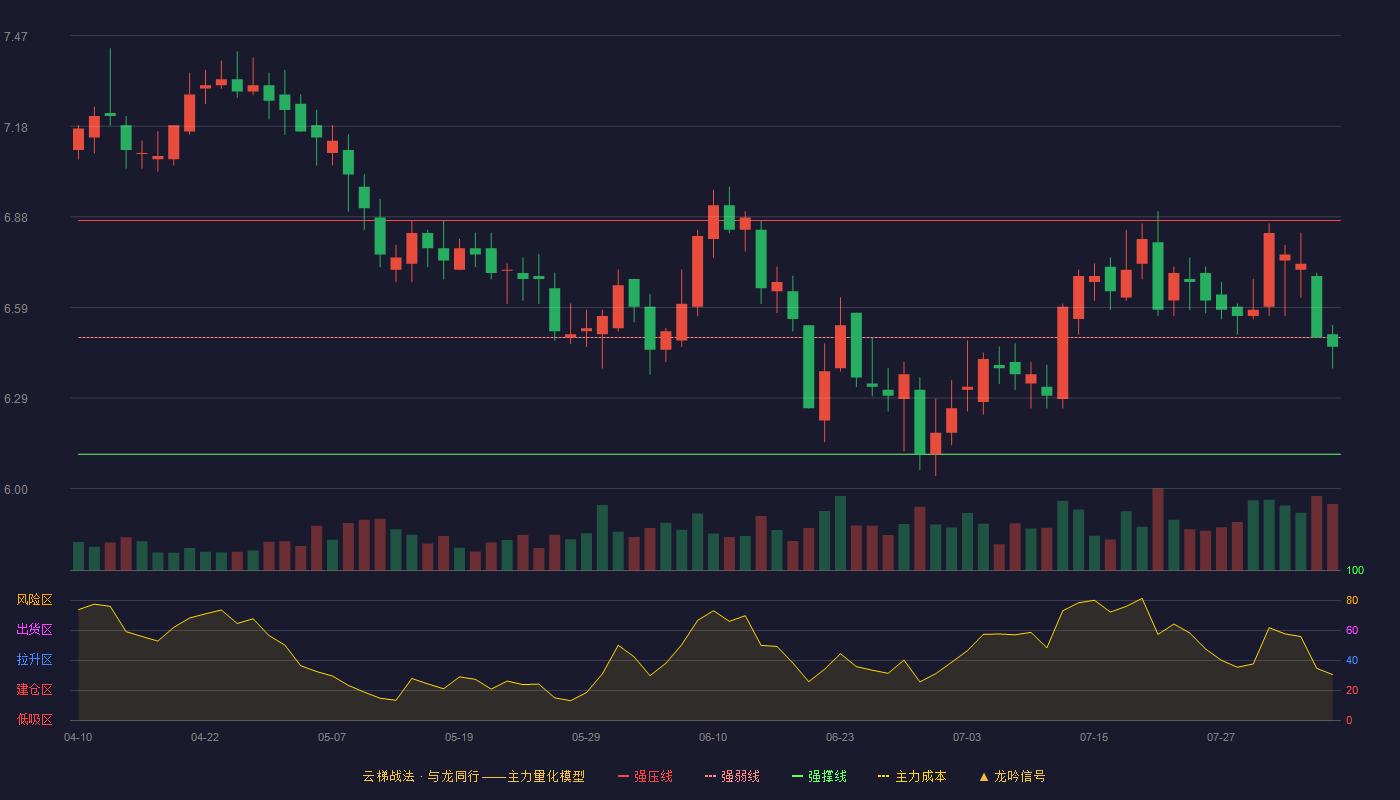Toggle the 强撑线 legend item
Screen dimensions: 1400x800
pos(819,776)
